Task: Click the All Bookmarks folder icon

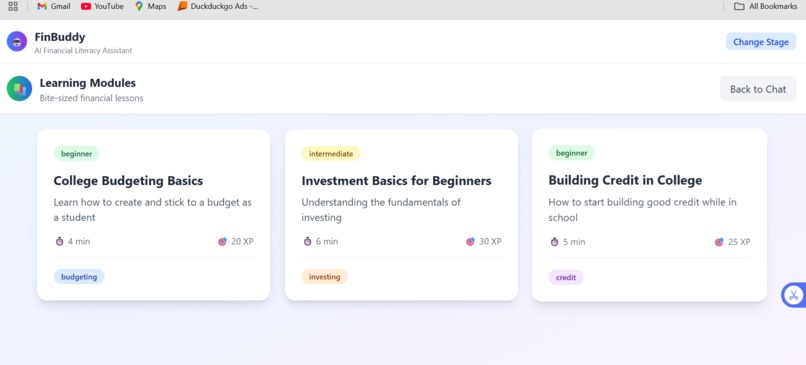Action: [x=739, y=7]
